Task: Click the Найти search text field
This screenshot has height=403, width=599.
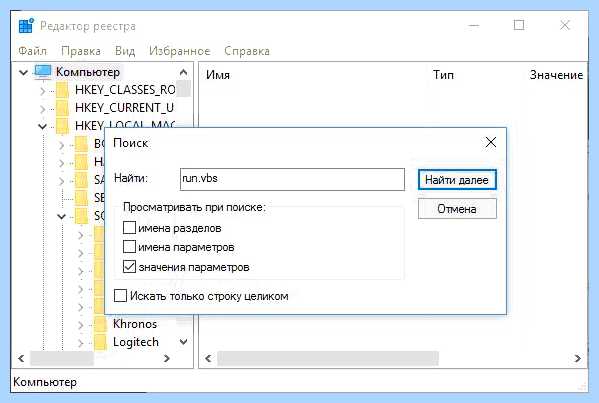Action: tap(292, 179)
